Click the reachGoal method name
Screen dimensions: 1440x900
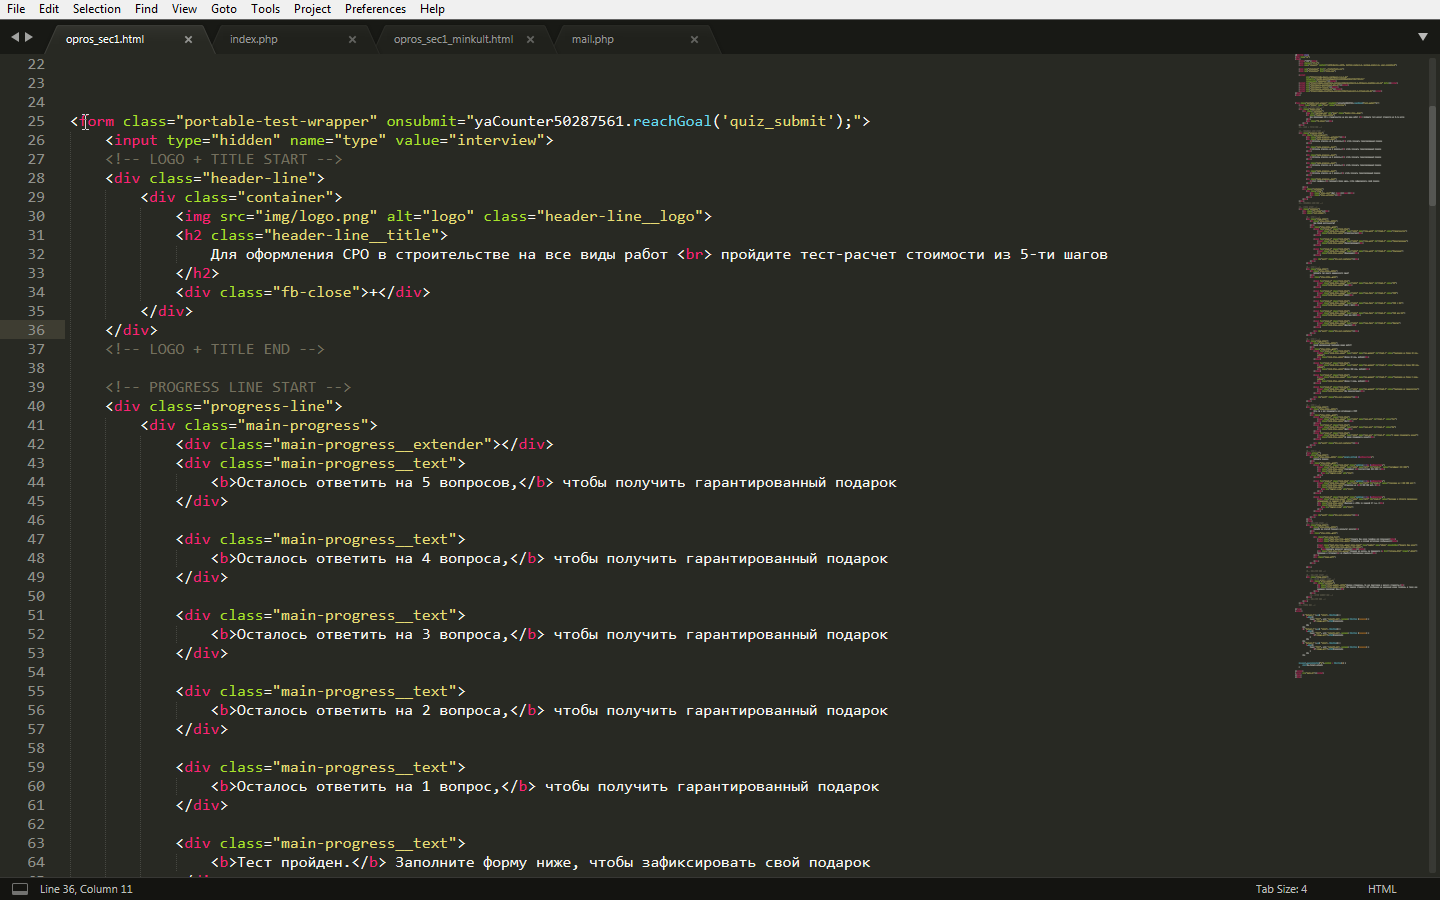click(673, 121)
